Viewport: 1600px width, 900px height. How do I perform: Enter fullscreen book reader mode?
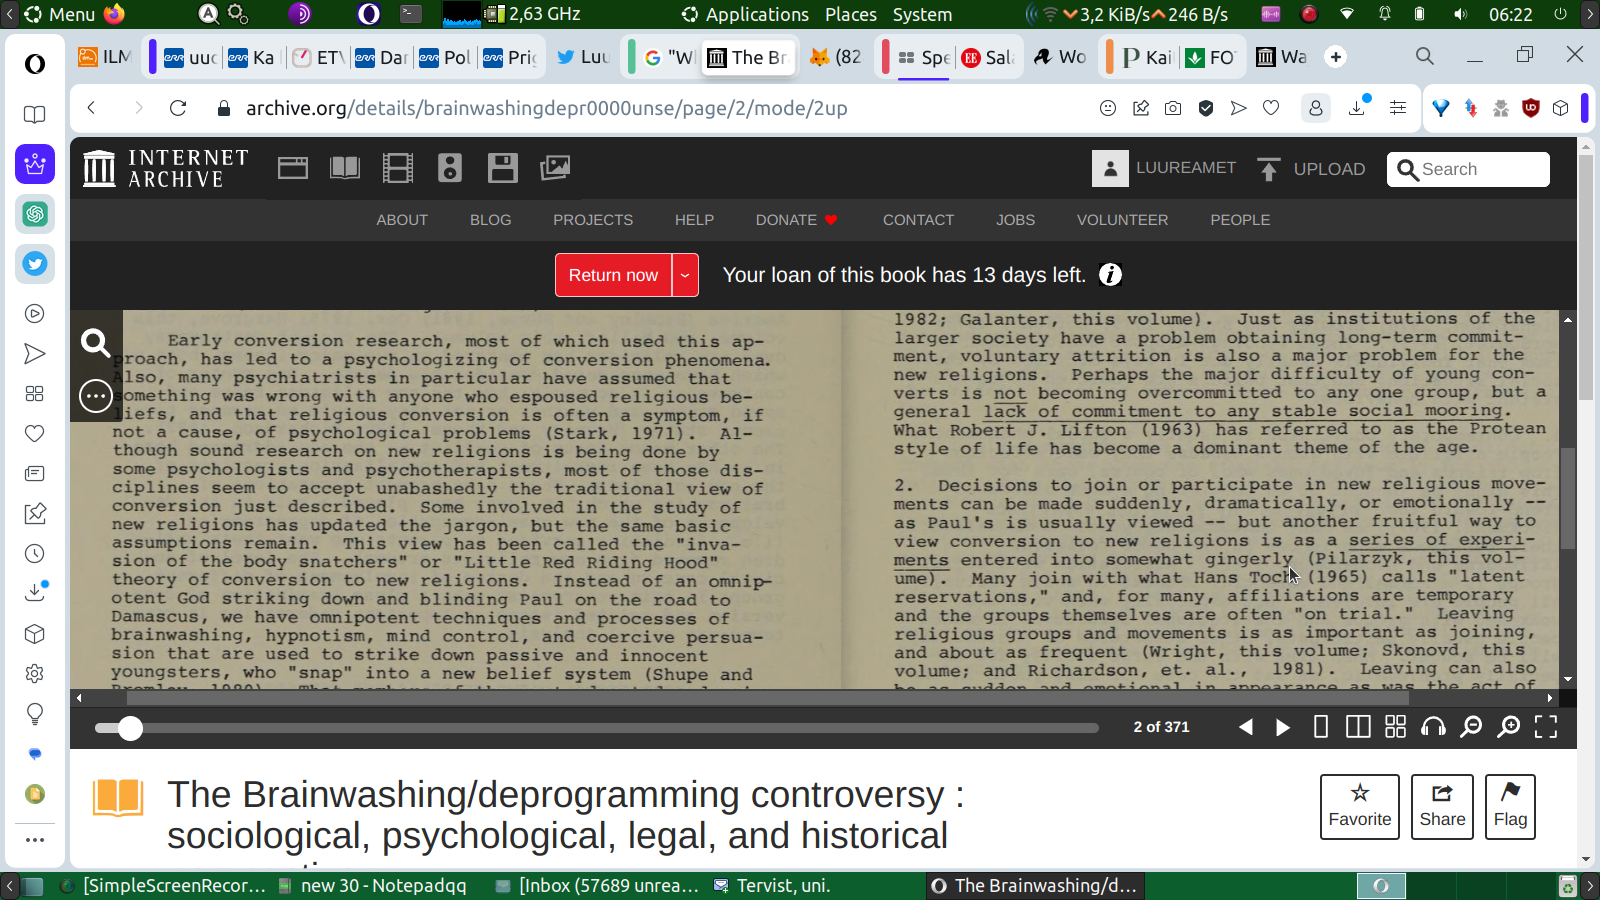click(1546, 727)
